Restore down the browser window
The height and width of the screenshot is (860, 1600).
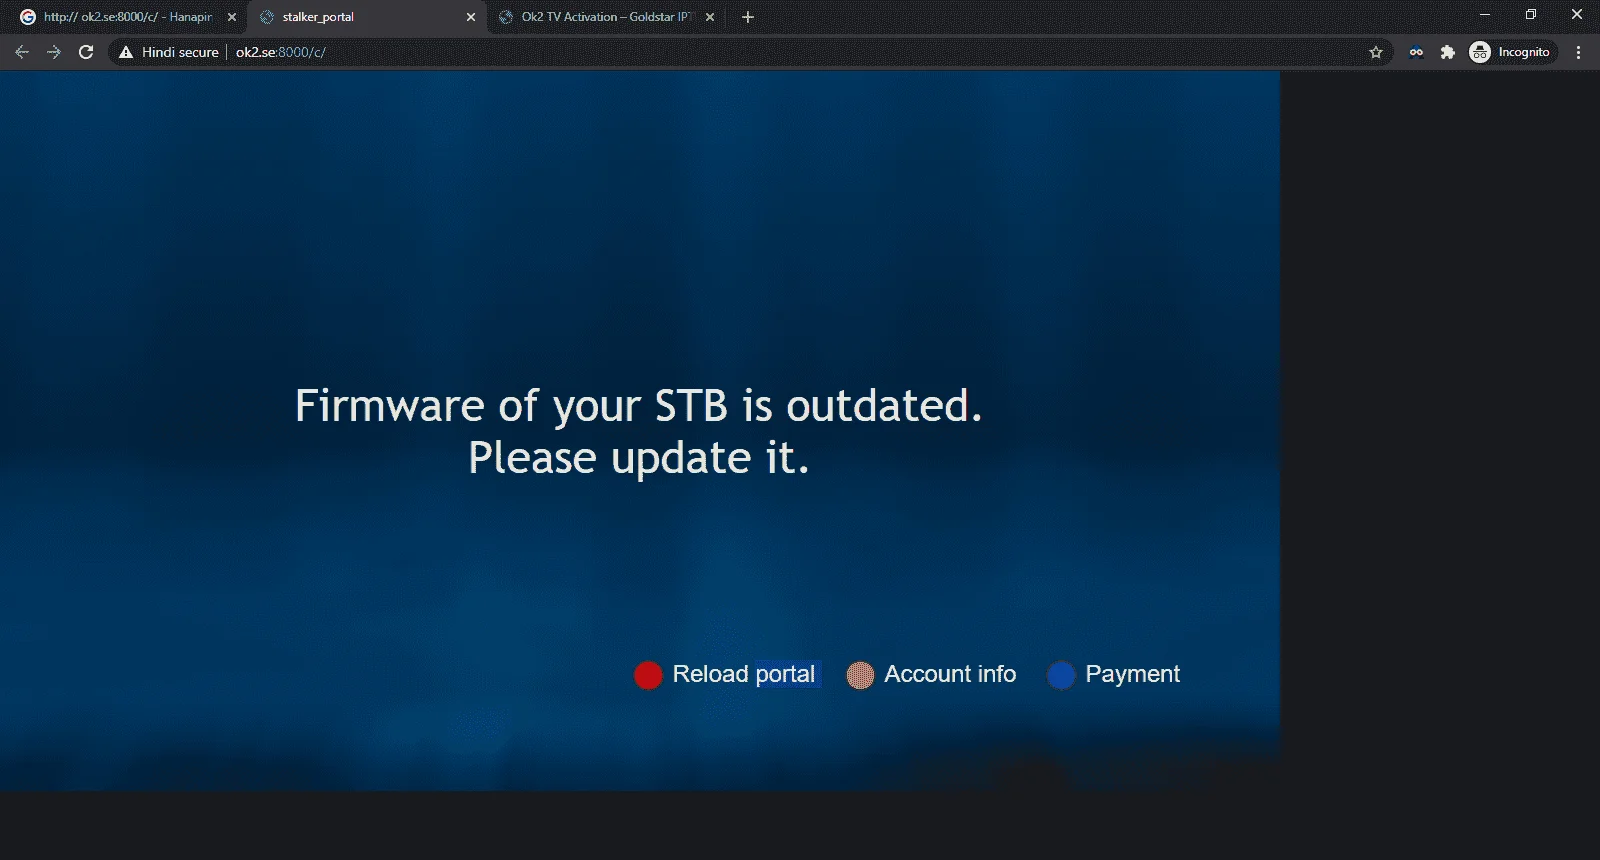[x=1531, y=15]
